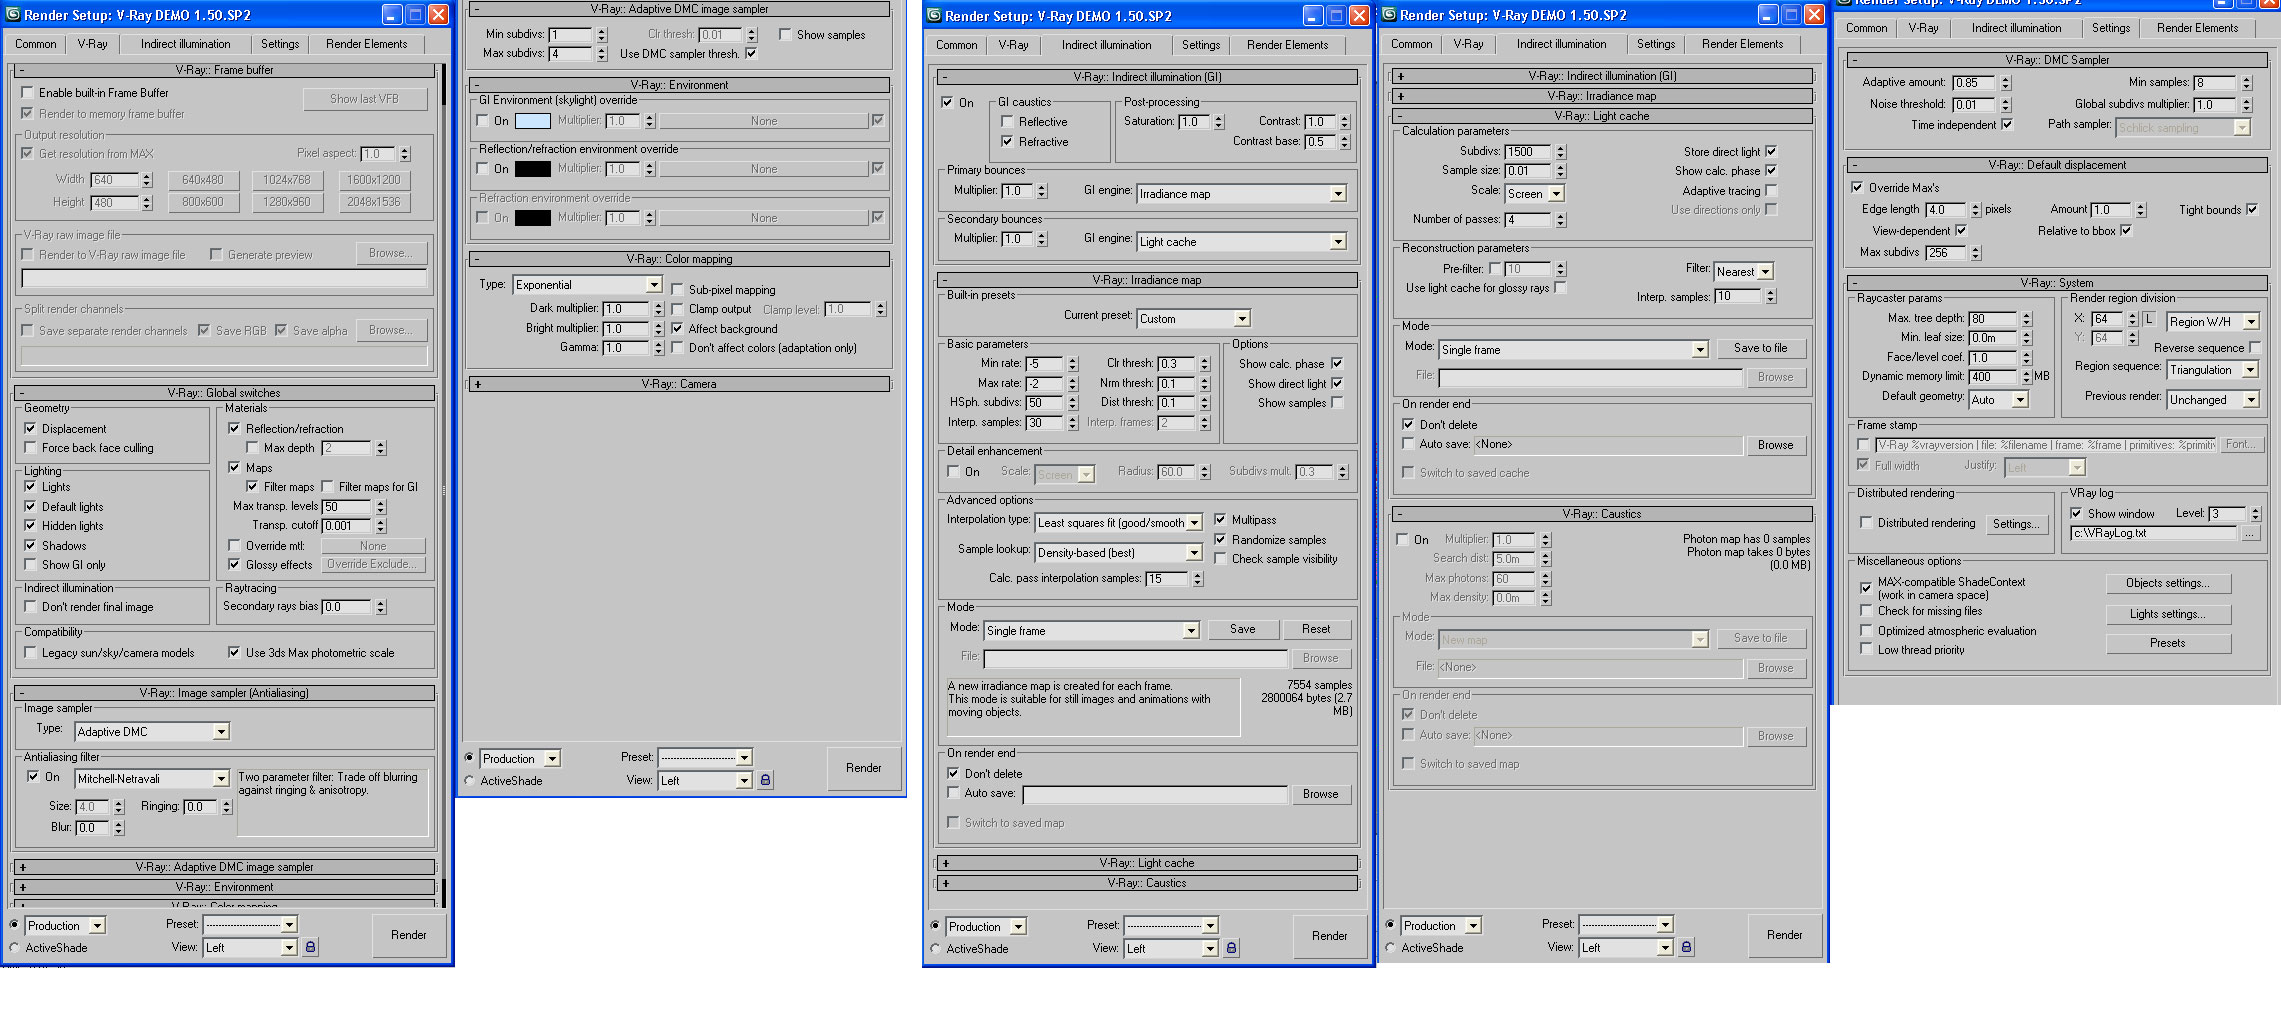This screenshot has height=1024, width=2281.
Task: Select ActiveShade radio in Frame buffer window
Action: click(14, 948)
